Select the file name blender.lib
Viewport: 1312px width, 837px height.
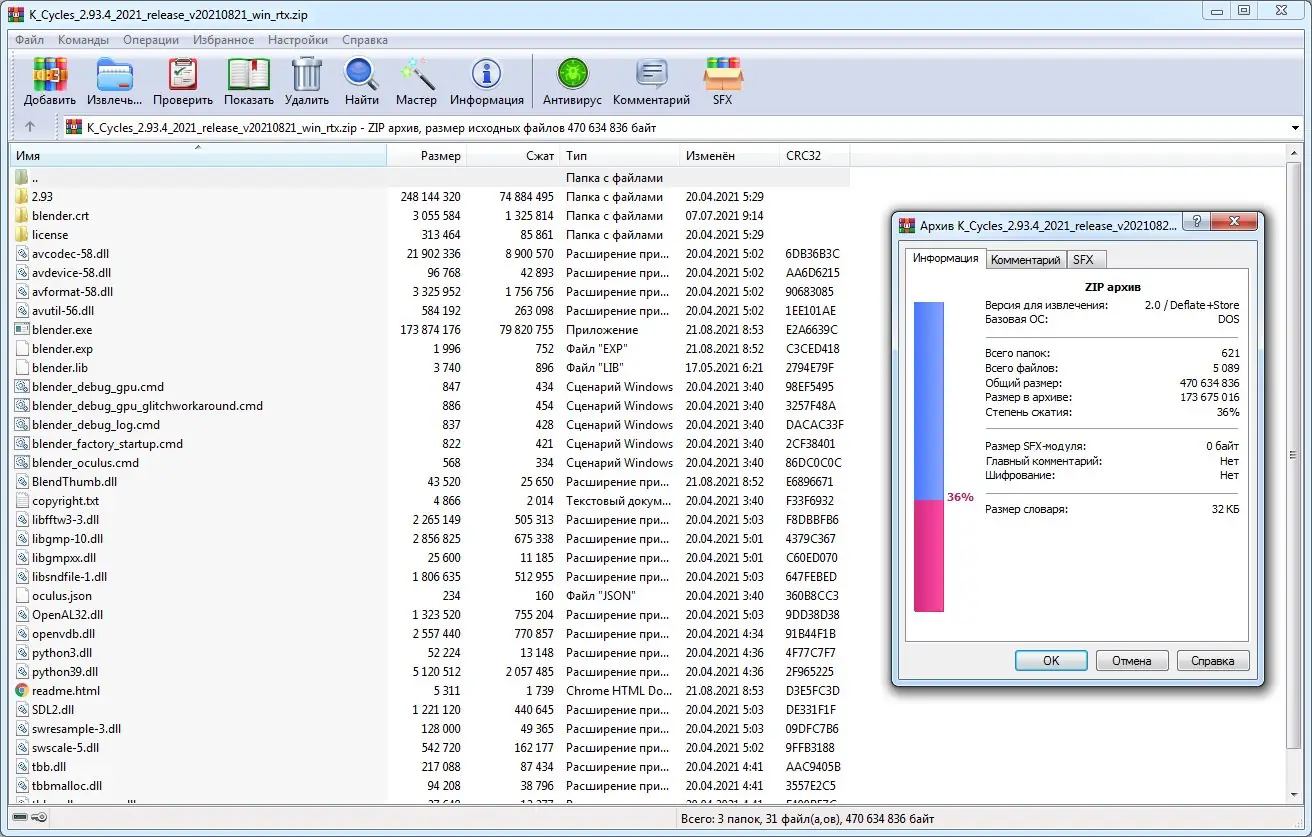tap(60, 368)
